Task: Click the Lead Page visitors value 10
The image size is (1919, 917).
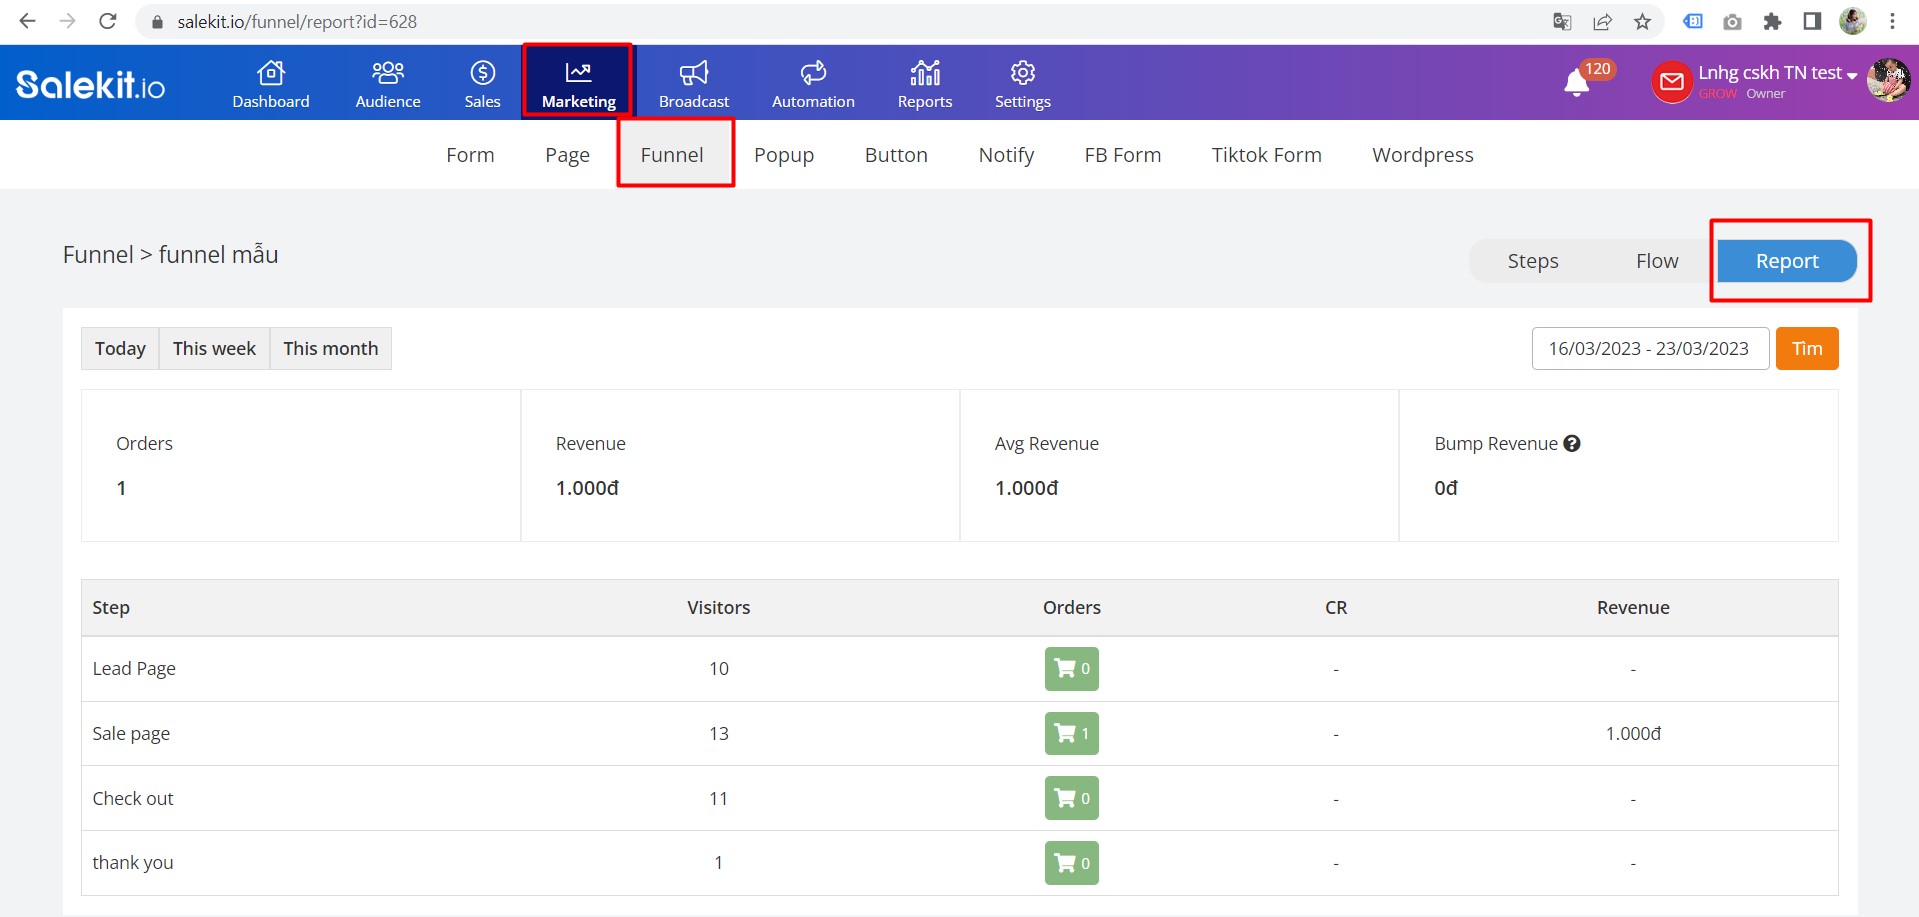Action: tap(718, 668)
